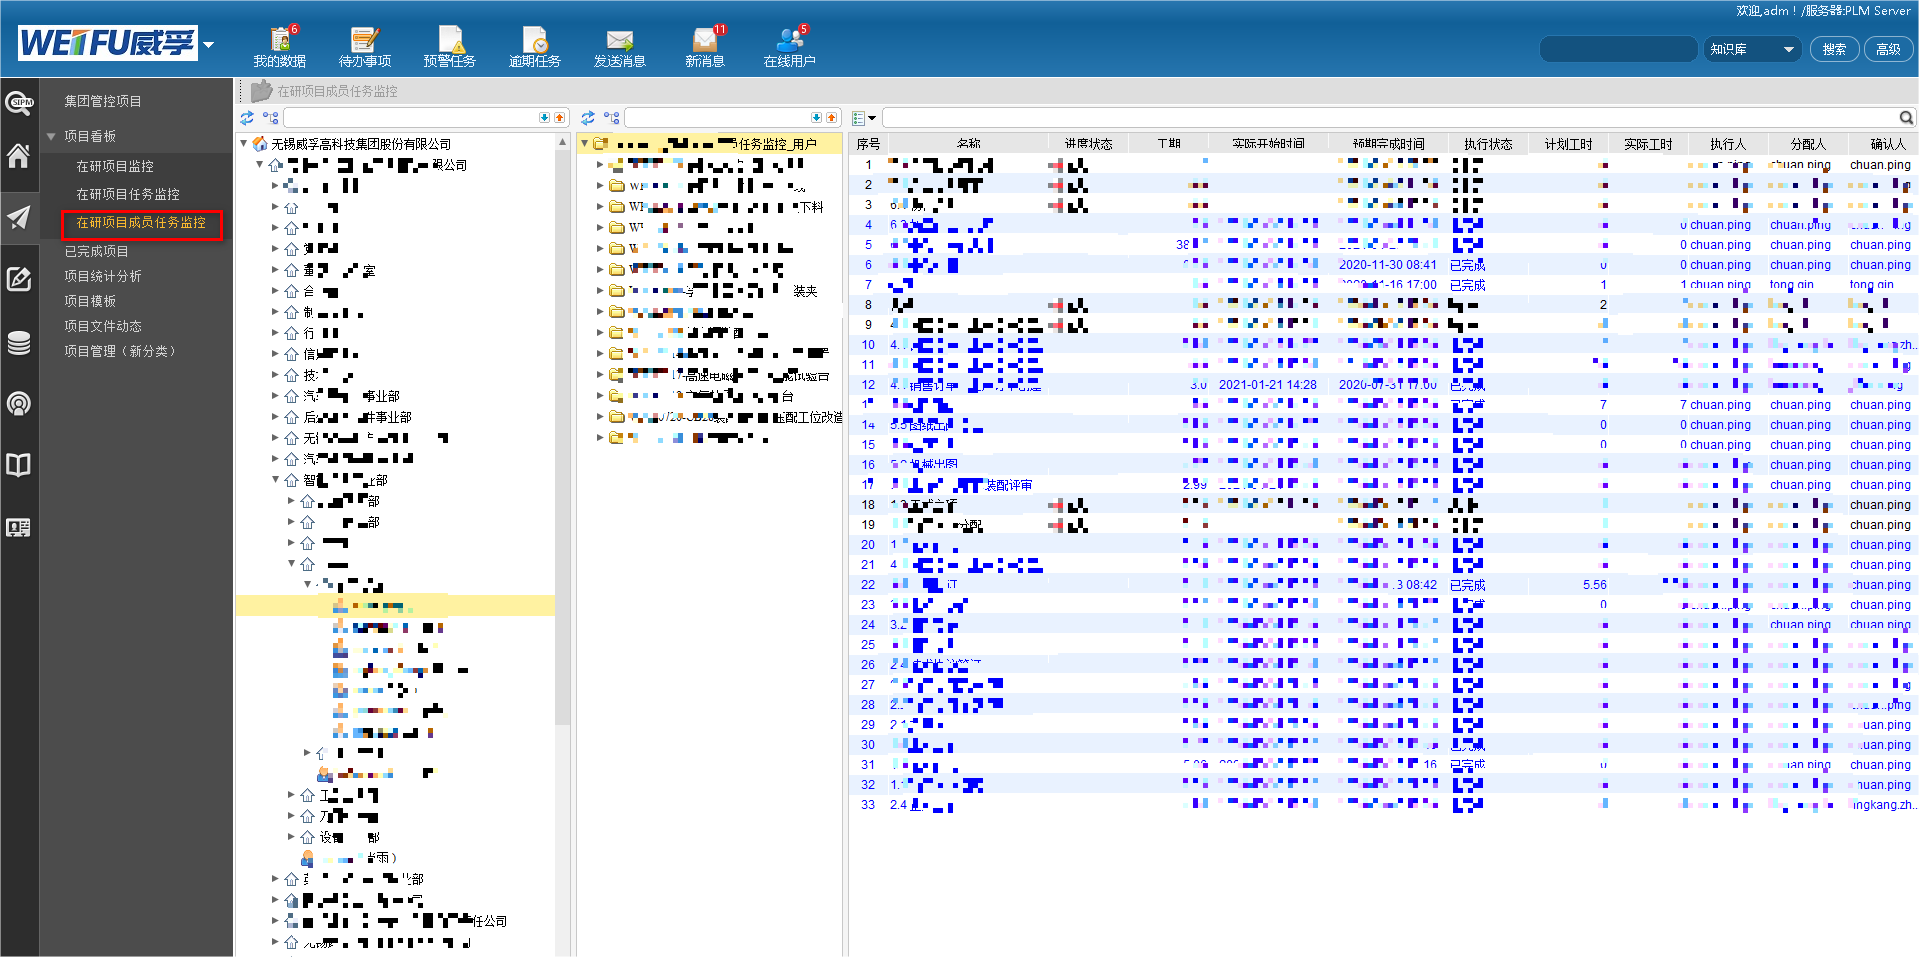This screenshot has height=957, width=1919.
Task: Open 我的数据 from the top toolbar
Action: (279, 47)
